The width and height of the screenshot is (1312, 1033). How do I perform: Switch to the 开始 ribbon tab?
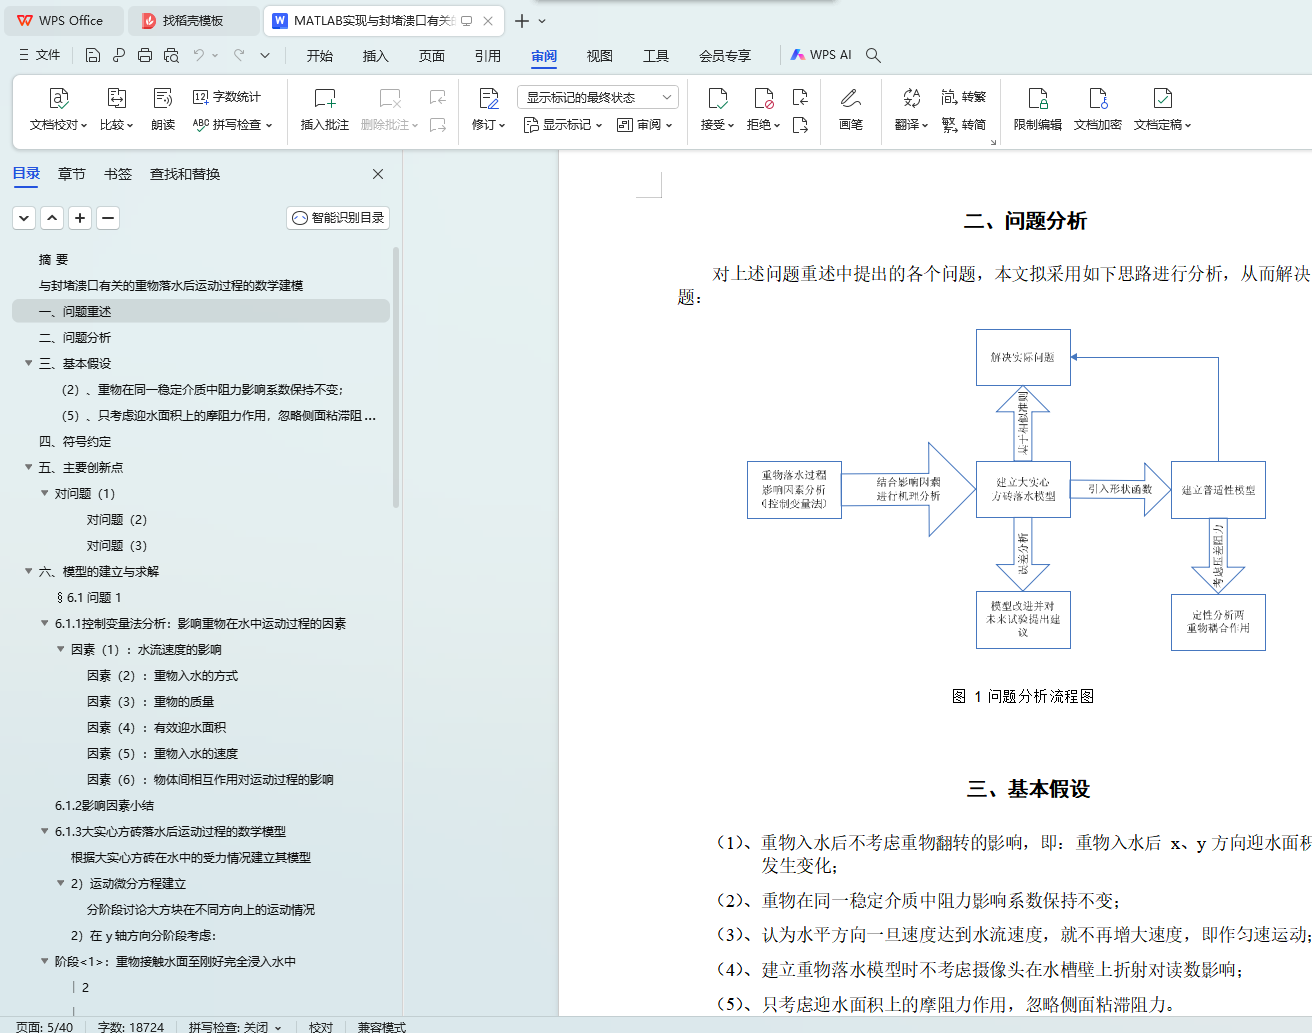tap(320, 56)
